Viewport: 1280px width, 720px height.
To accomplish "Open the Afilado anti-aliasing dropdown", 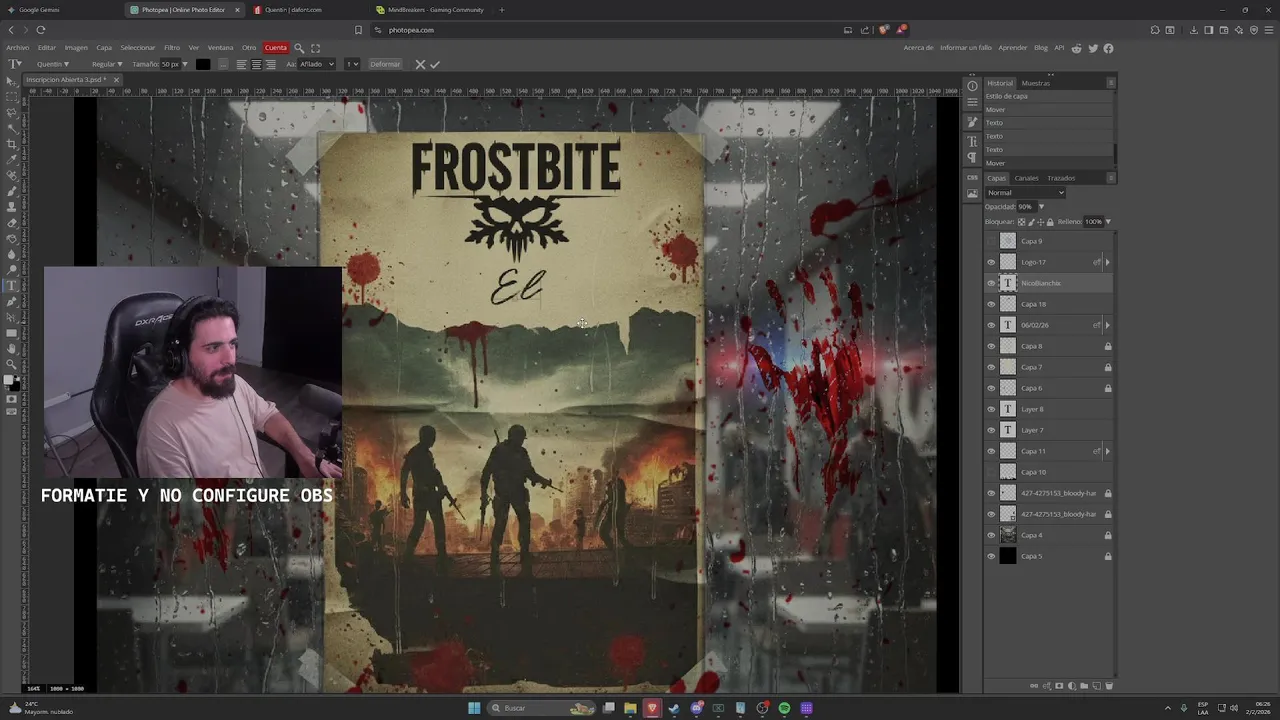I will click(317, 64).
